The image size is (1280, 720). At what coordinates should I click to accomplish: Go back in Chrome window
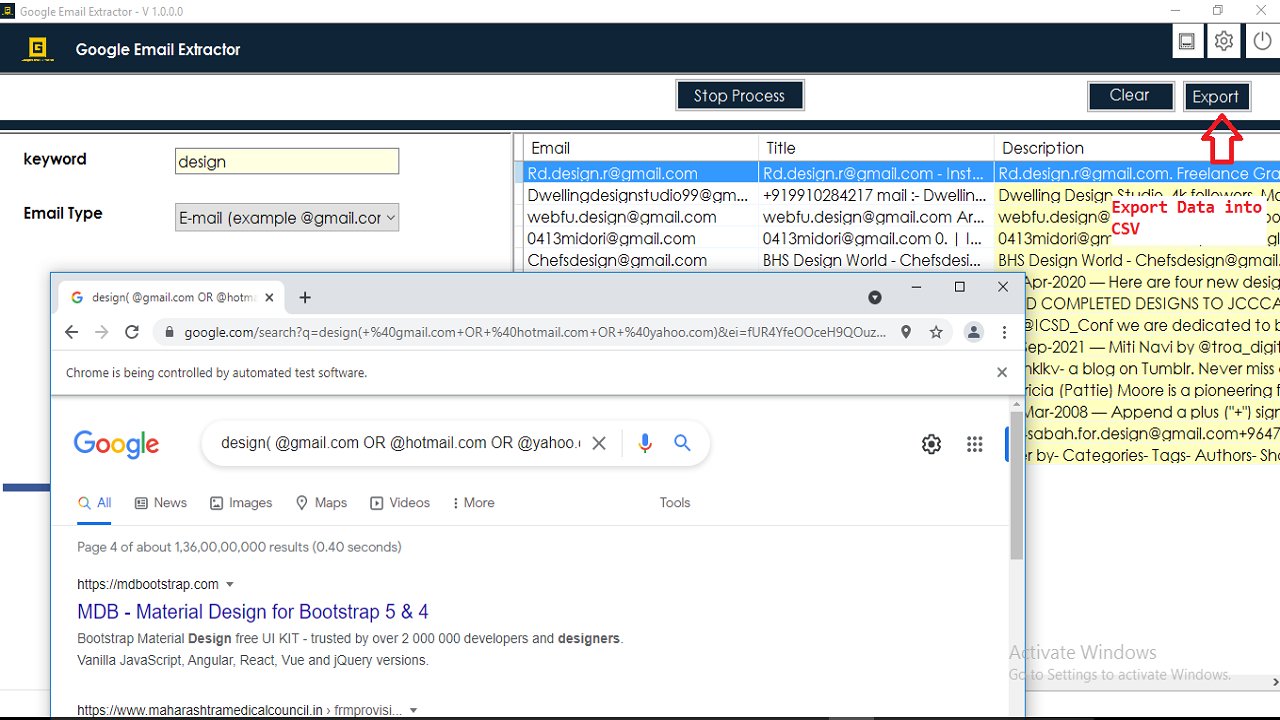[x=71, y=332]
